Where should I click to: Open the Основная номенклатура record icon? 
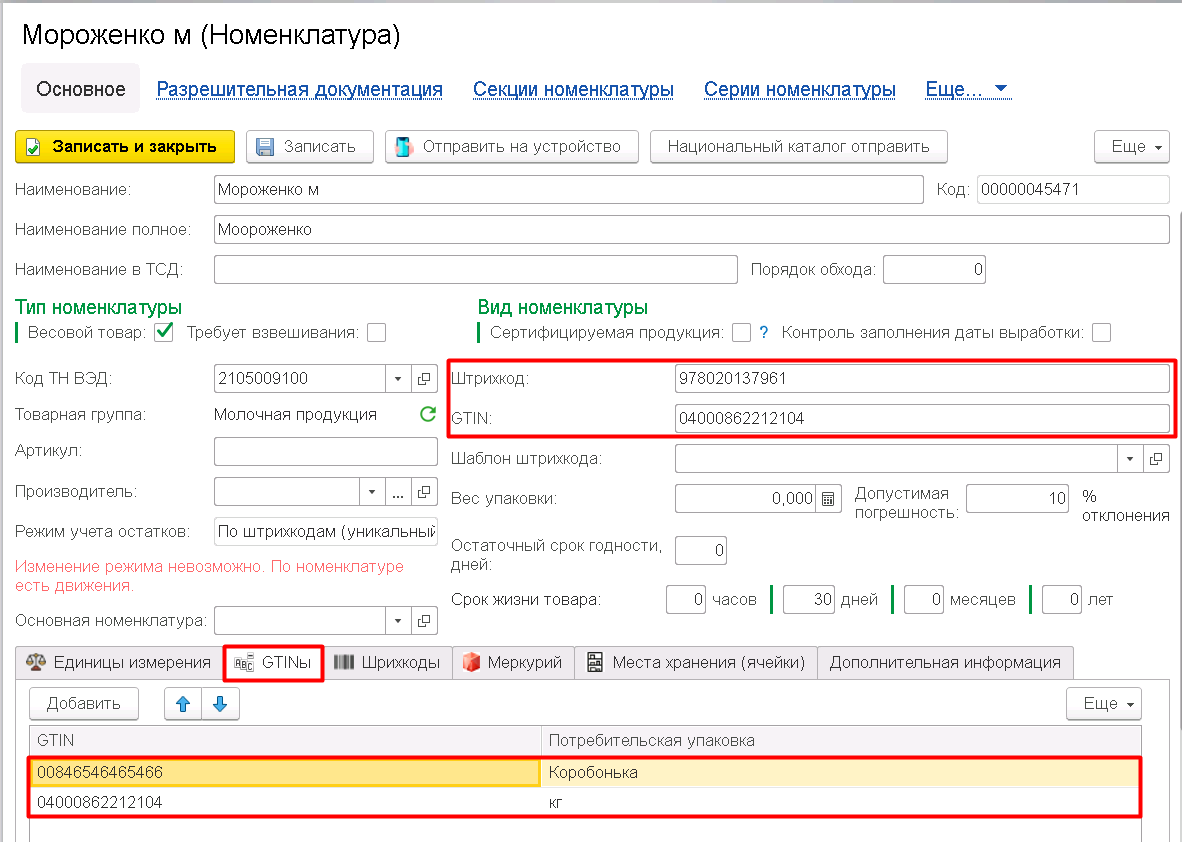pyautogui.click(x=424, y=621)
